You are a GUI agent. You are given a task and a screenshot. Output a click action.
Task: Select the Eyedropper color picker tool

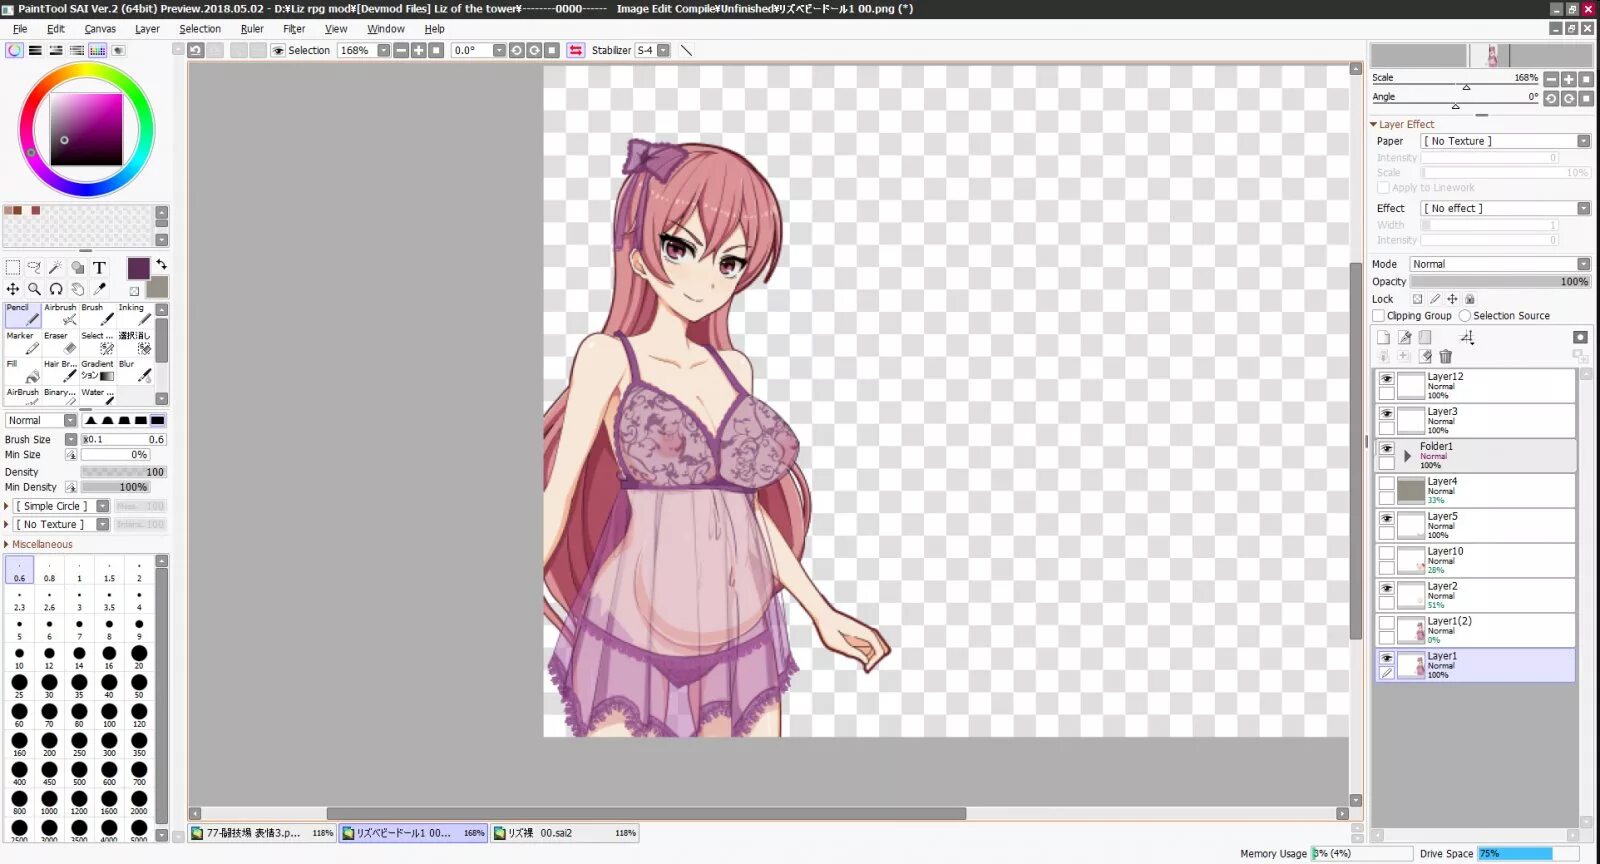tap(99, 289)
